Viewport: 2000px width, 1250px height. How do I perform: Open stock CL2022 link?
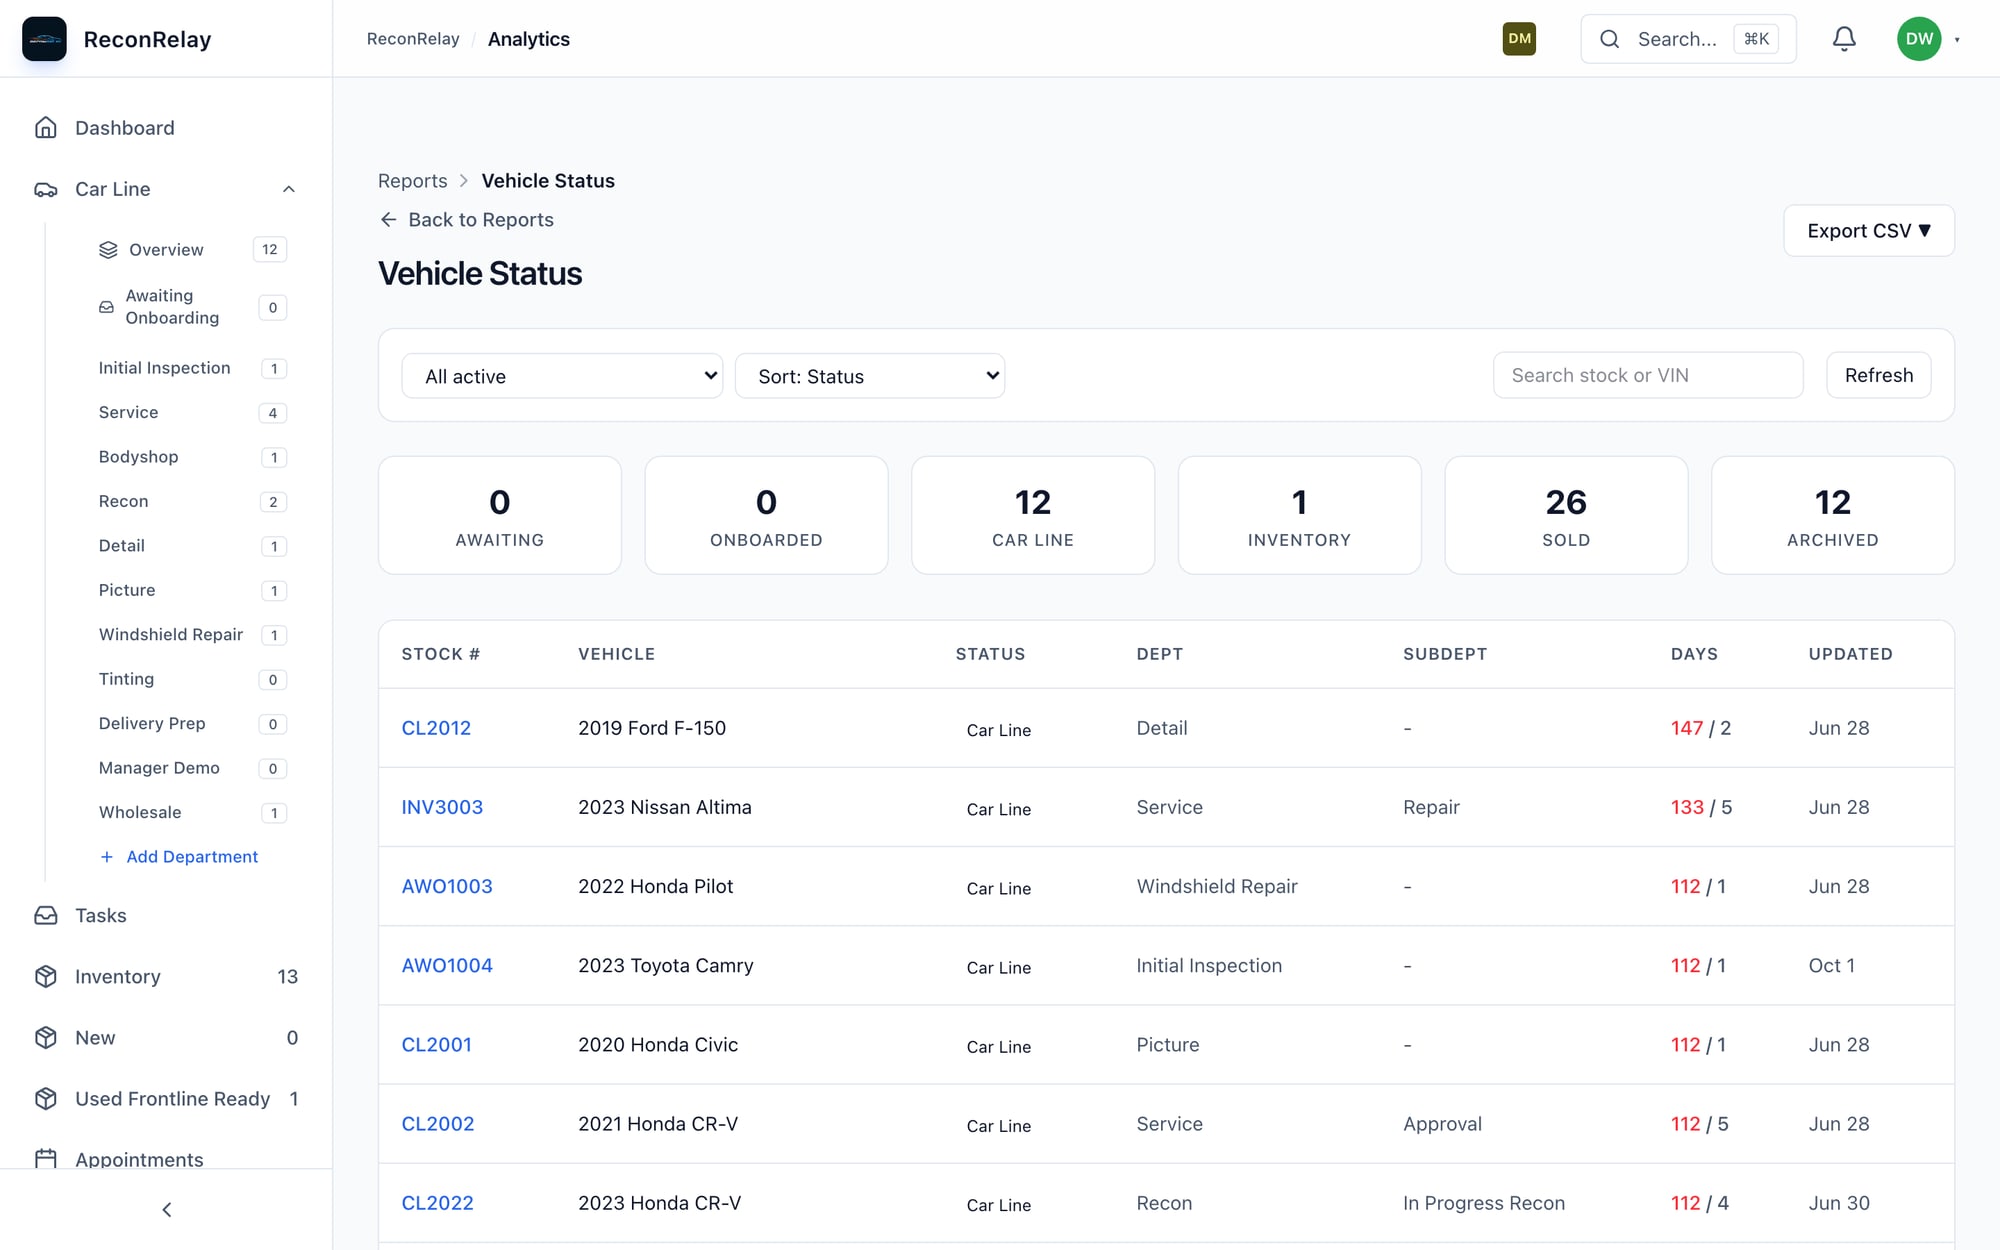[x=438, y=1203]
